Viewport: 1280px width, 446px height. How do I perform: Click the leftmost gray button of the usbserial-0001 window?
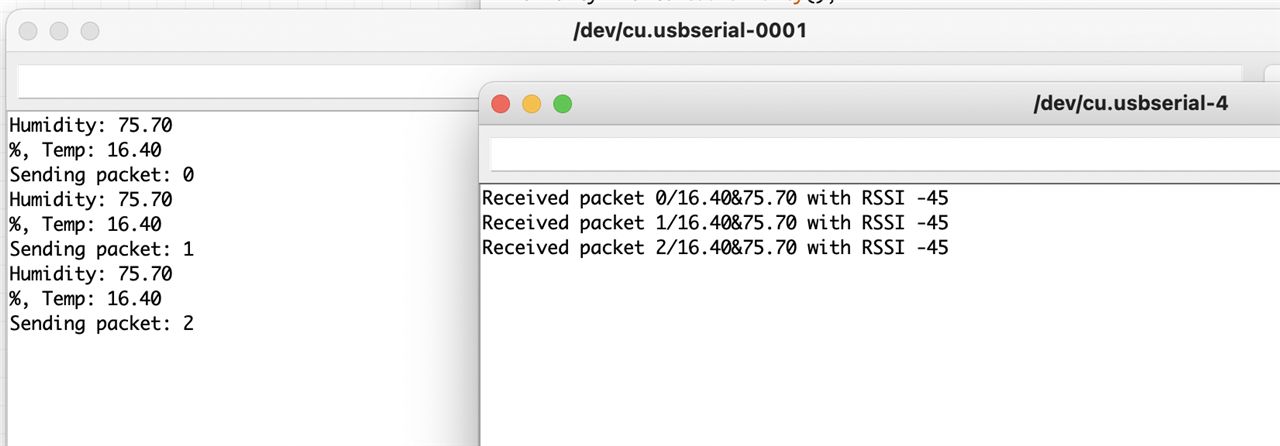coord(28,32)
